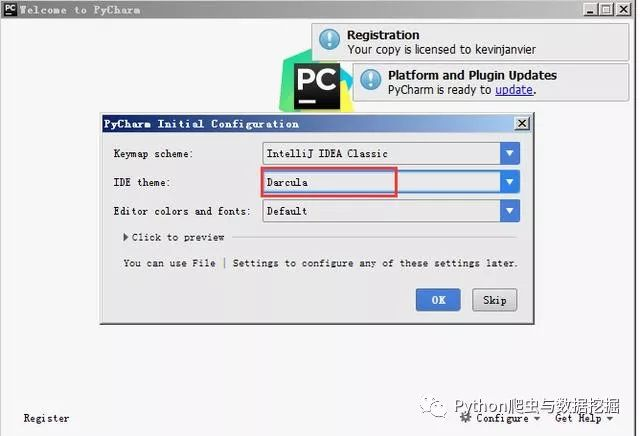Viewport: 640px width, 436px height.
Task: Click the Register link in Welcome window
Action: pos(47,418)
